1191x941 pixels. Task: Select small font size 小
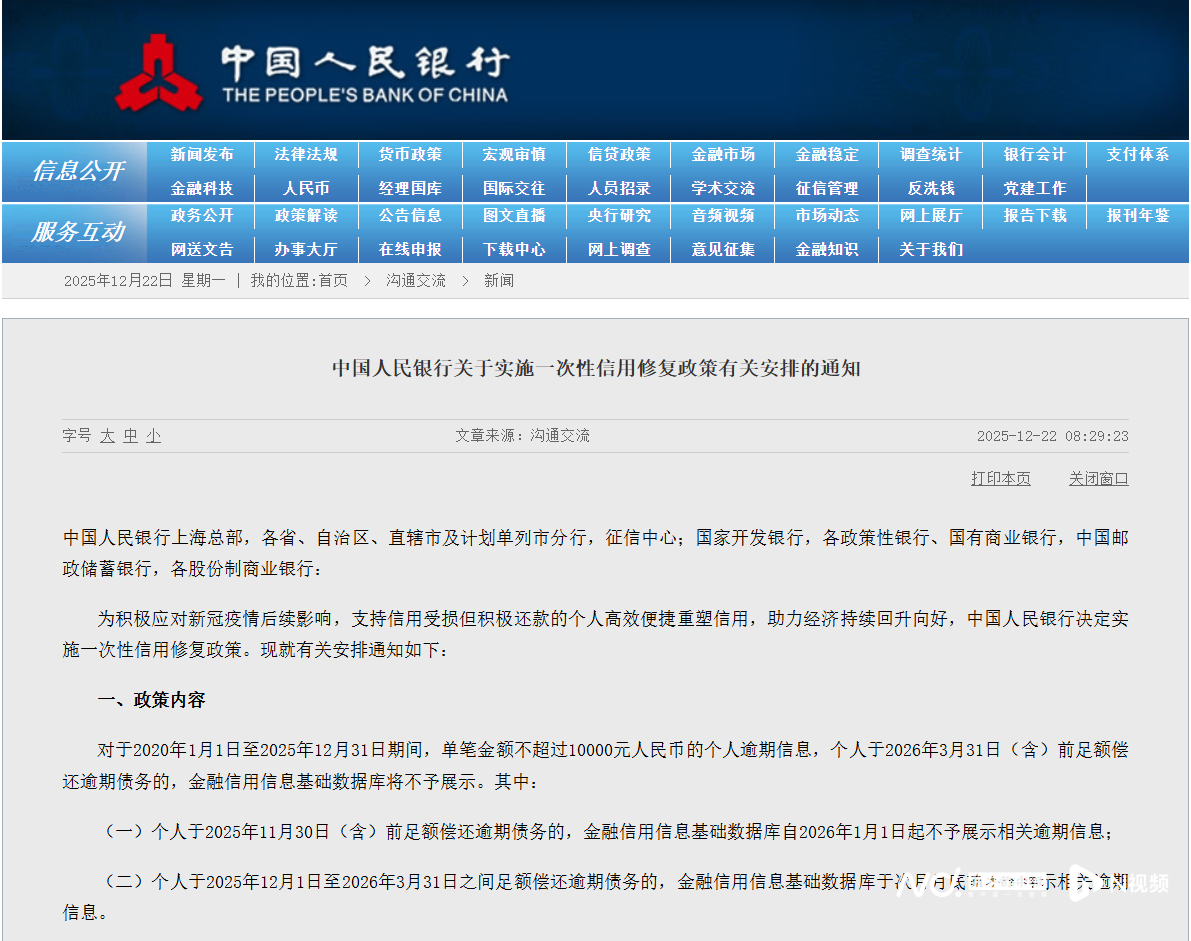coord(151,436)
